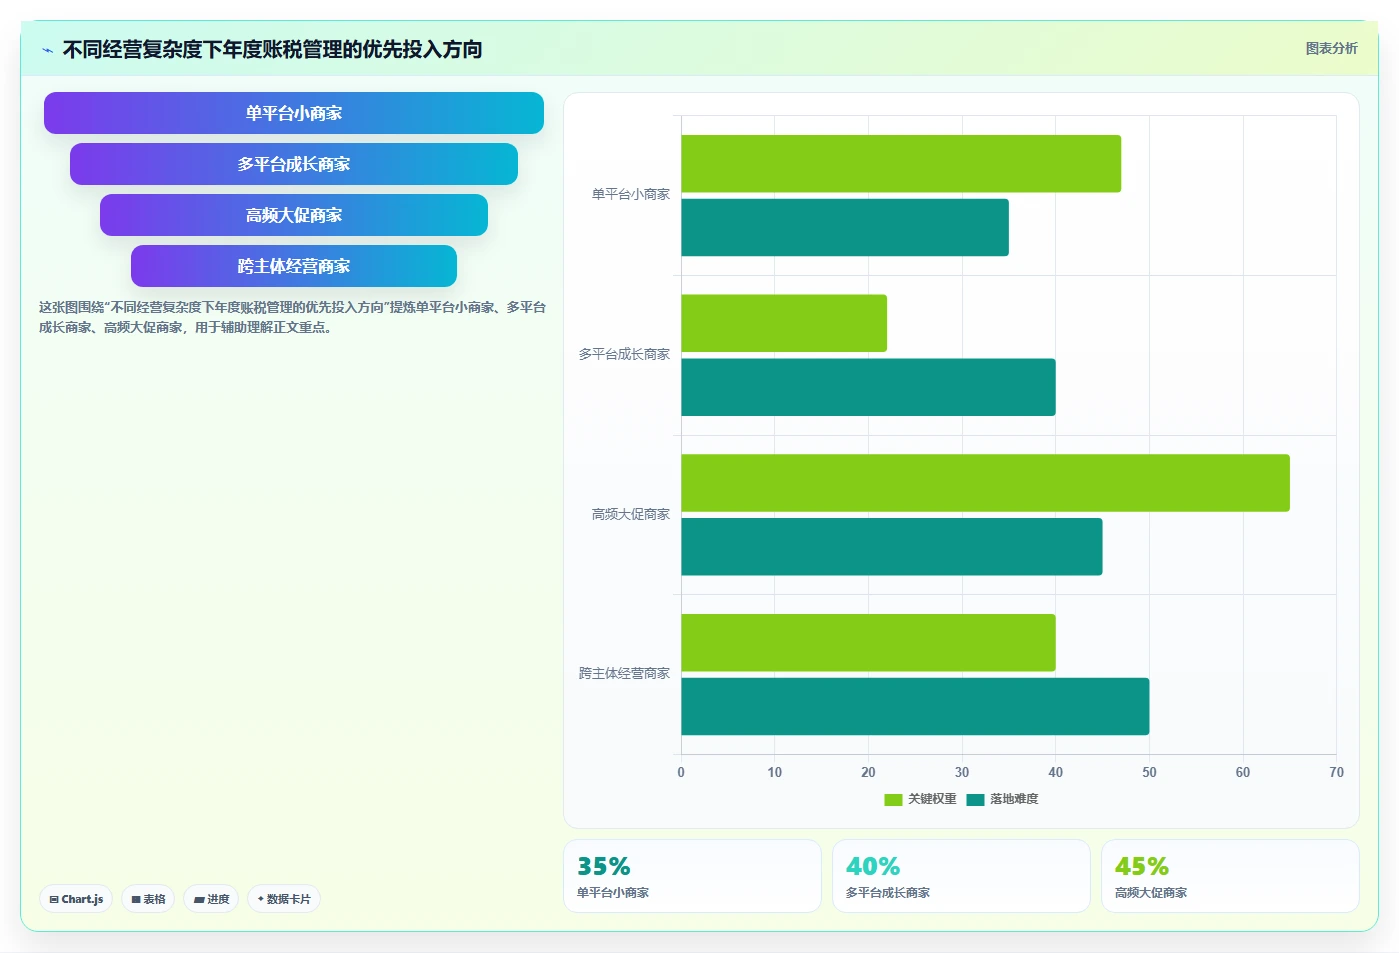The image size is (1399, 953).
Task: Click 多平台成长商家 green 关键权重 bar
Action: pos(784,323)
